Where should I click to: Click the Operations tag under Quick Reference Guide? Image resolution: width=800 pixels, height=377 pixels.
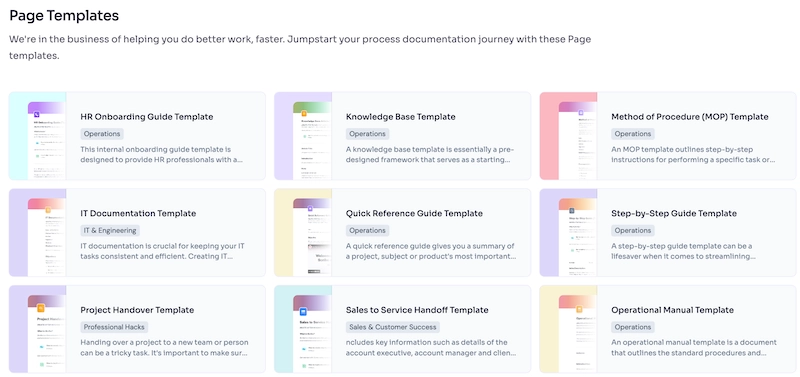pos(367,231)
